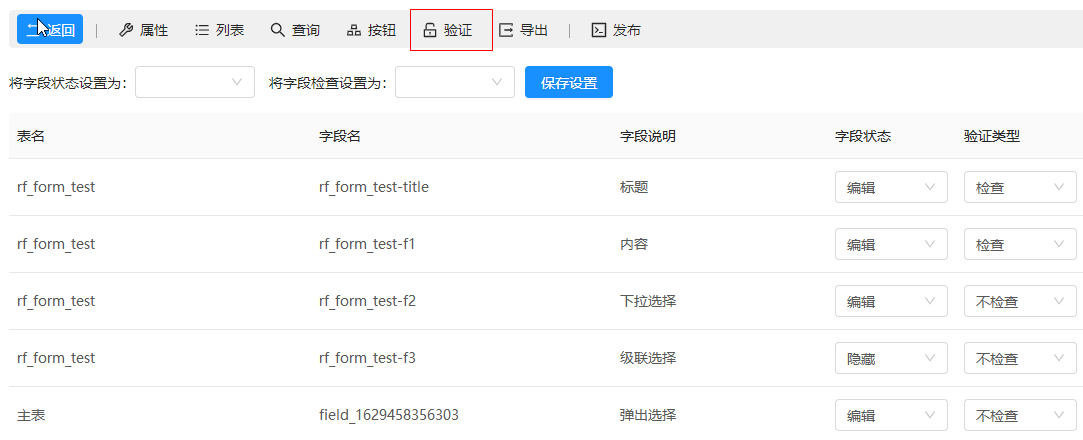This screenshot has width=1083, height=440.
Task: Select the rf_form_test-f2 field name cell
Action: point(367,301)
